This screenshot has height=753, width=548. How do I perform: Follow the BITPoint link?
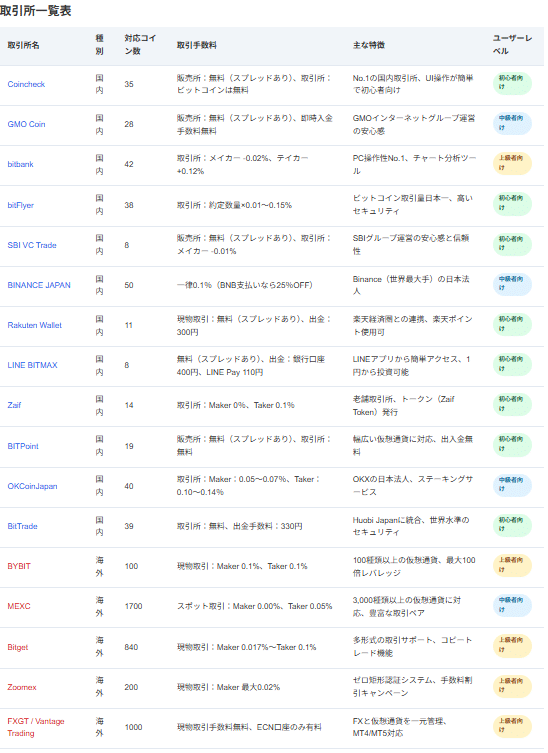coord(23,446)
